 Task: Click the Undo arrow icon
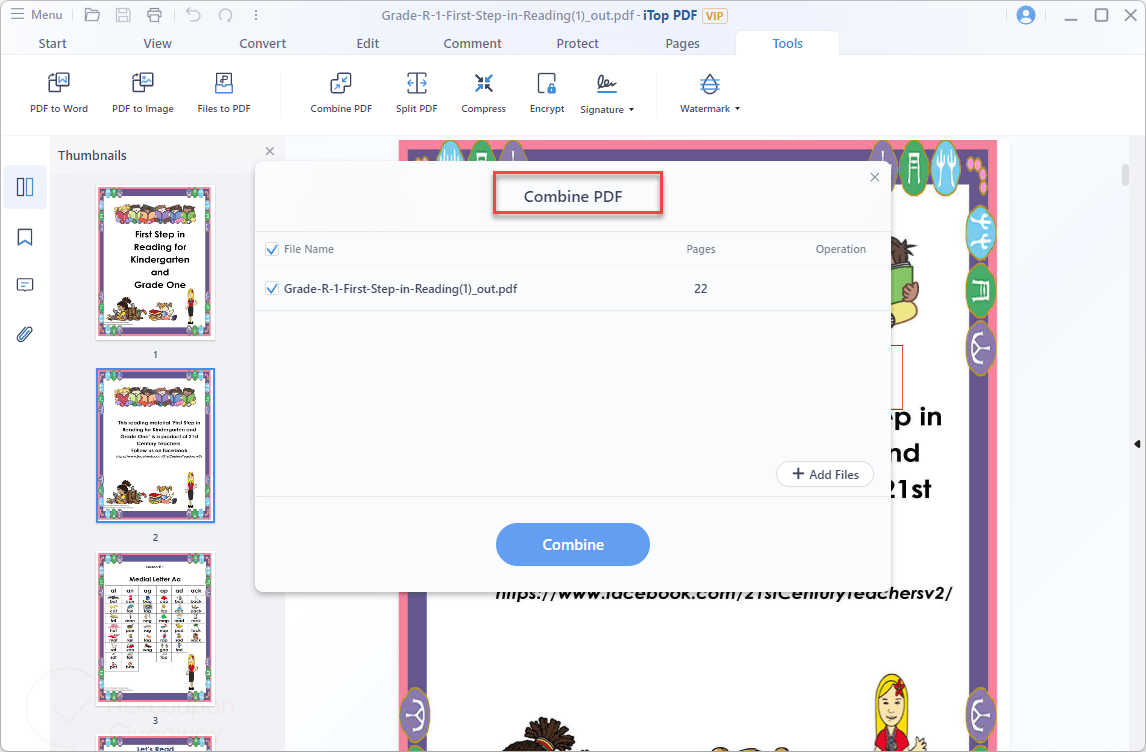tap(193, 15)
